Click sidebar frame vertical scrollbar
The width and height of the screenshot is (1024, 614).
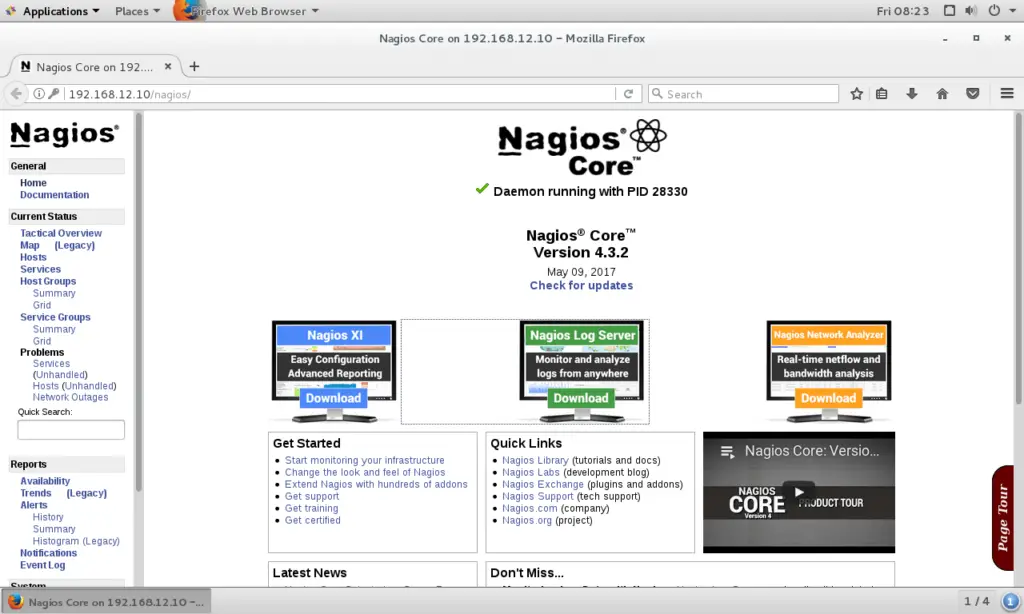pos(138,300)
